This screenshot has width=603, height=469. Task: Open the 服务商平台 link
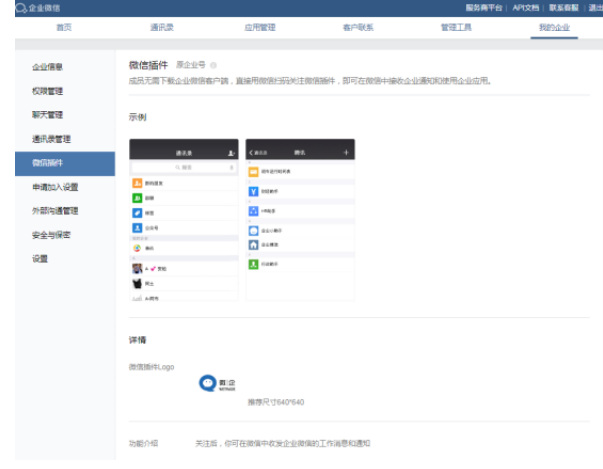point(484,8)
